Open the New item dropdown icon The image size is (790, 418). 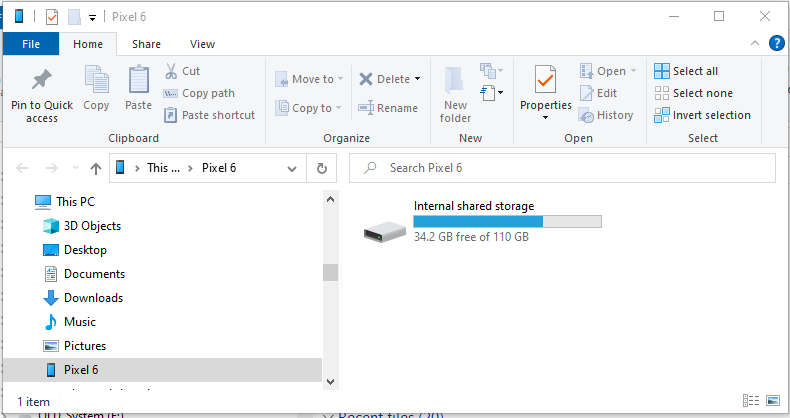pos(491,71)
